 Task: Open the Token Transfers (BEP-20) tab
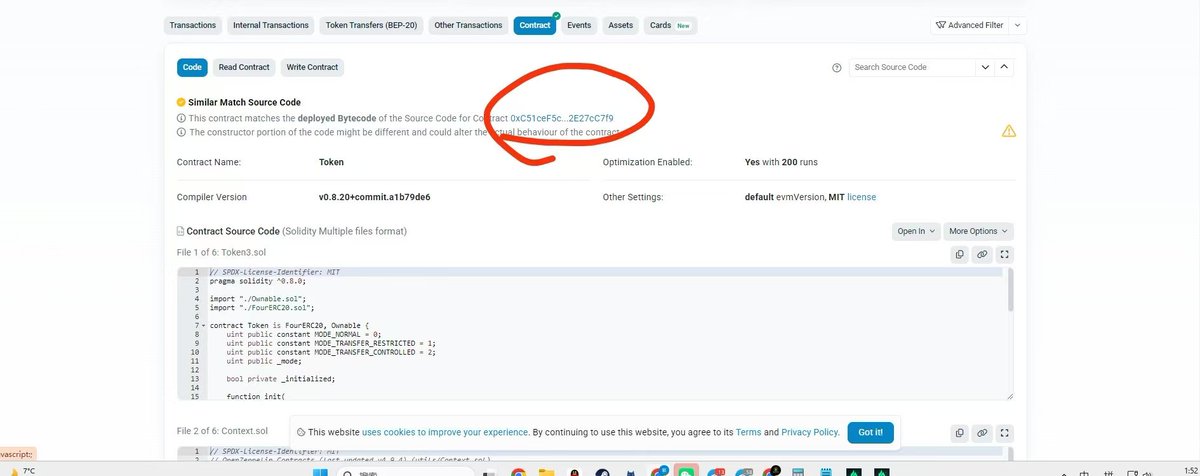coord(370,25)
